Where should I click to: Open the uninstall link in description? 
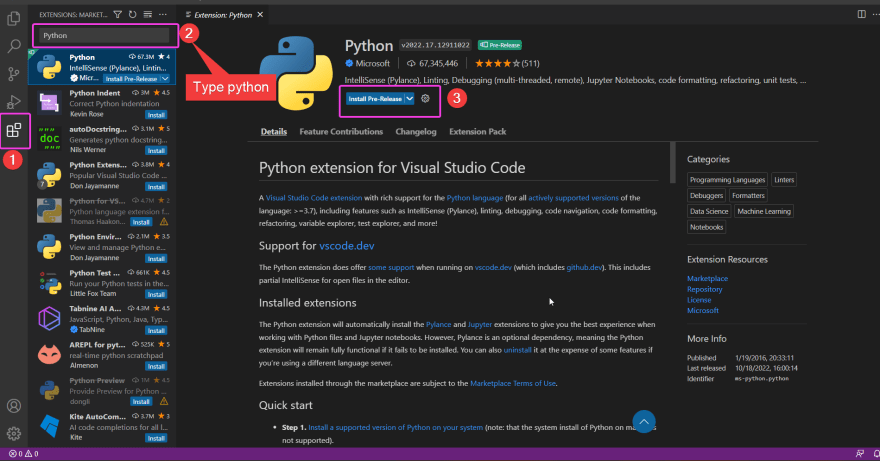(517, 350)
